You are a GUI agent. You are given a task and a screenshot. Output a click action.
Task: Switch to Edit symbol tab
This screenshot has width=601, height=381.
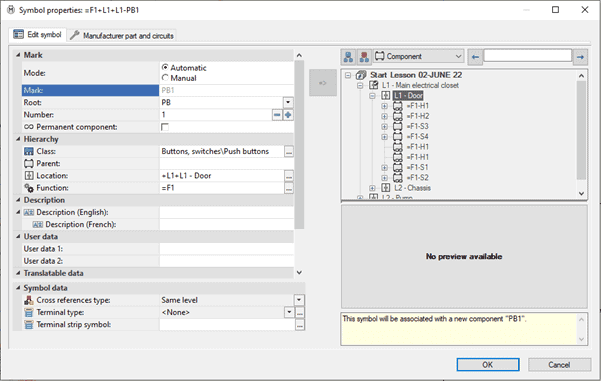[x=37, y=35]
